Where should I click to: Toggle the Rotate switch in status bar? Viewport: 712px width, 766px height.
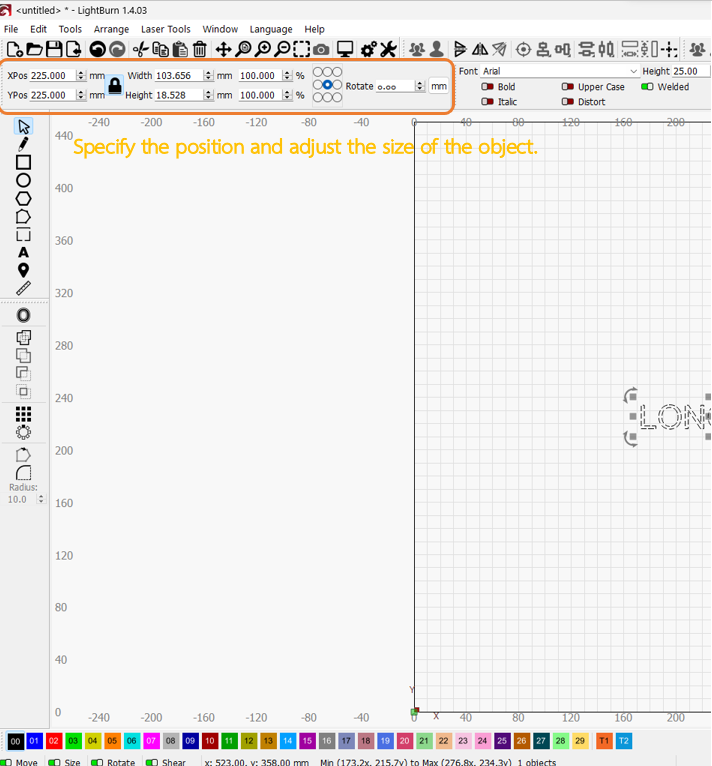tap(97, 762)
